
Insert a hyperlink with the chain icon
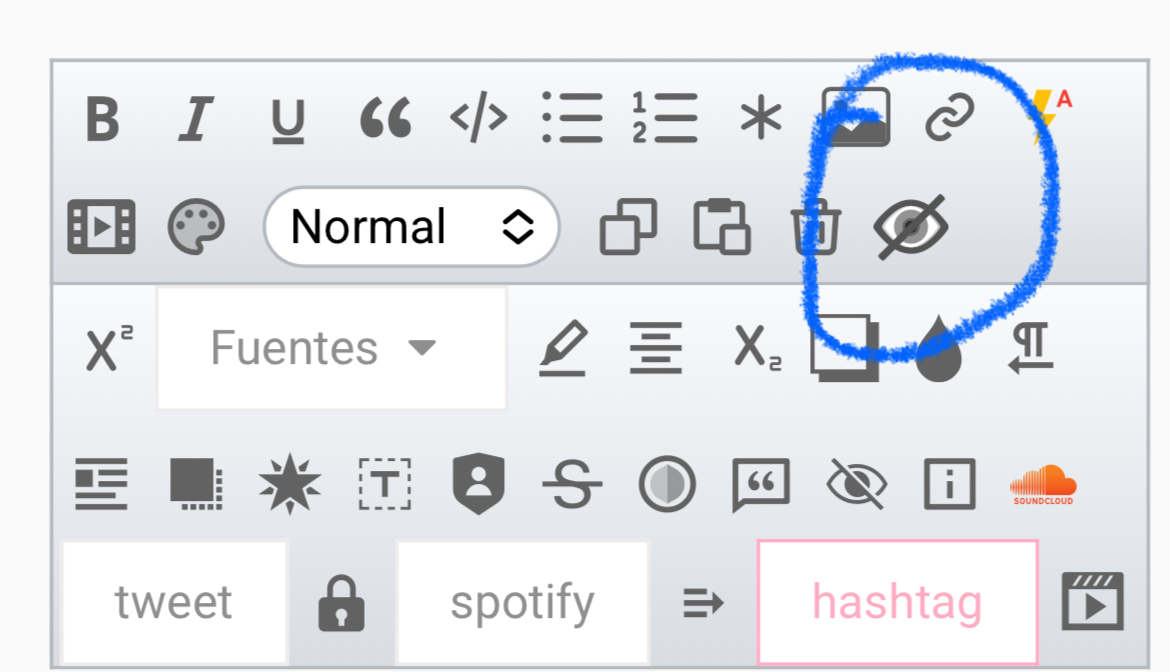[x=949, y=117]
